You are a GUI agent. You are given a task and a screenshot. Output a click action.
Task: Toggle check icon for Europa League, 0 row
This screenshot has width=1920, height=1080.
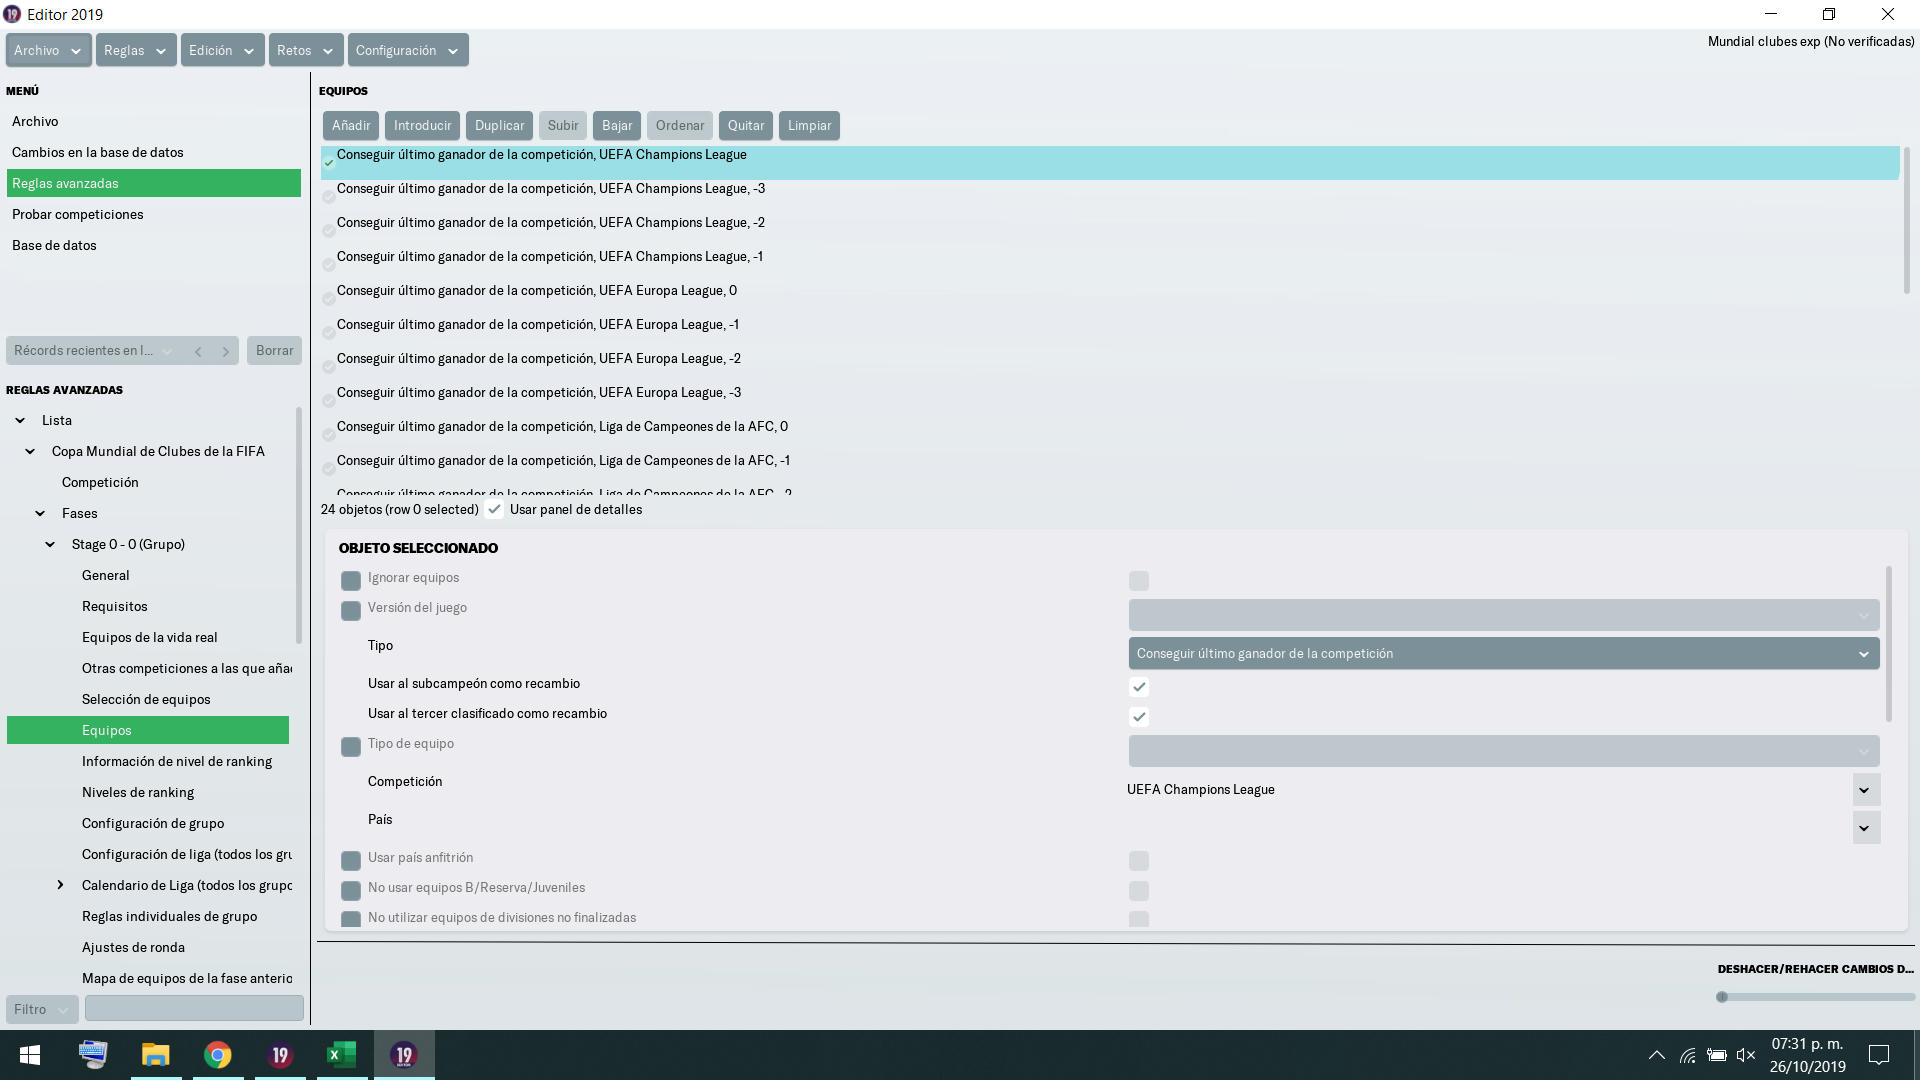[329, 299]
